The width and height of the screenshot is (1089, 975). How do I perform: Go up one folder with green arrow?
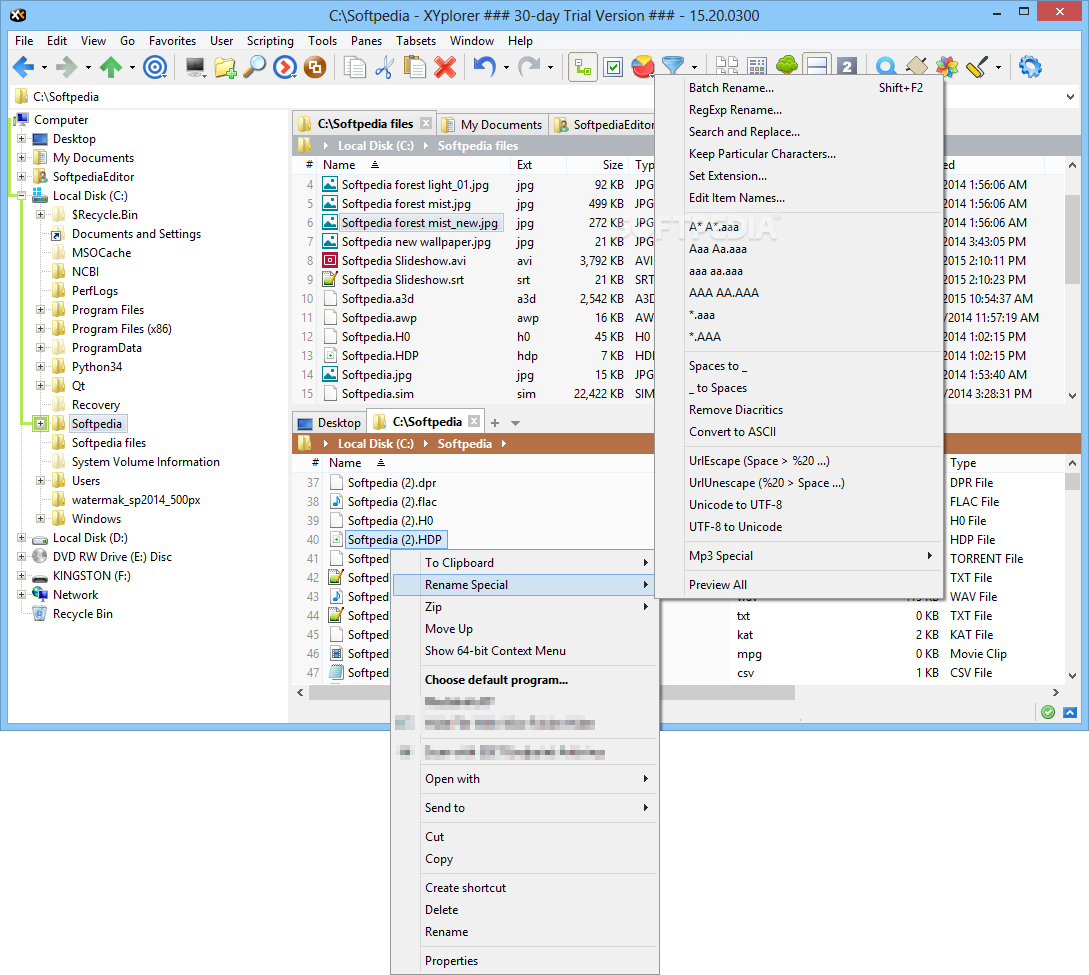pos(111,67)
